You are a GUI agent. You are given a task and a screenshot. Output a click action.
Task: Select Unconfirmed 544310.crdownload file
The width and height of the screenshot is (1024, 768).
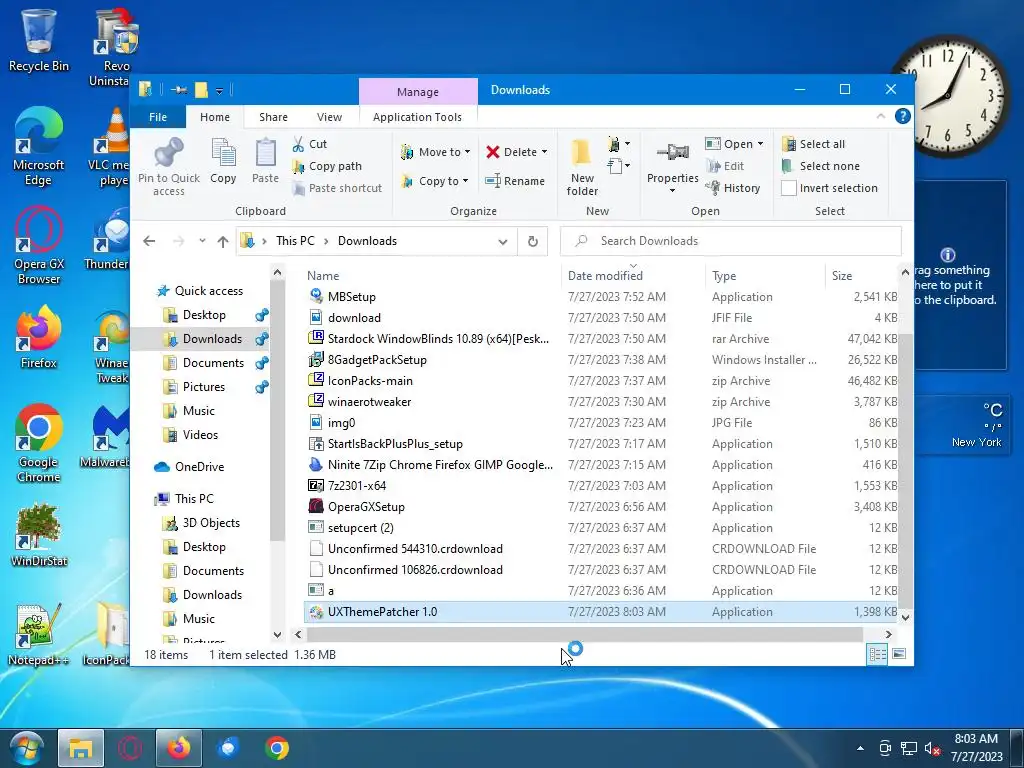[x=415, y=549]
